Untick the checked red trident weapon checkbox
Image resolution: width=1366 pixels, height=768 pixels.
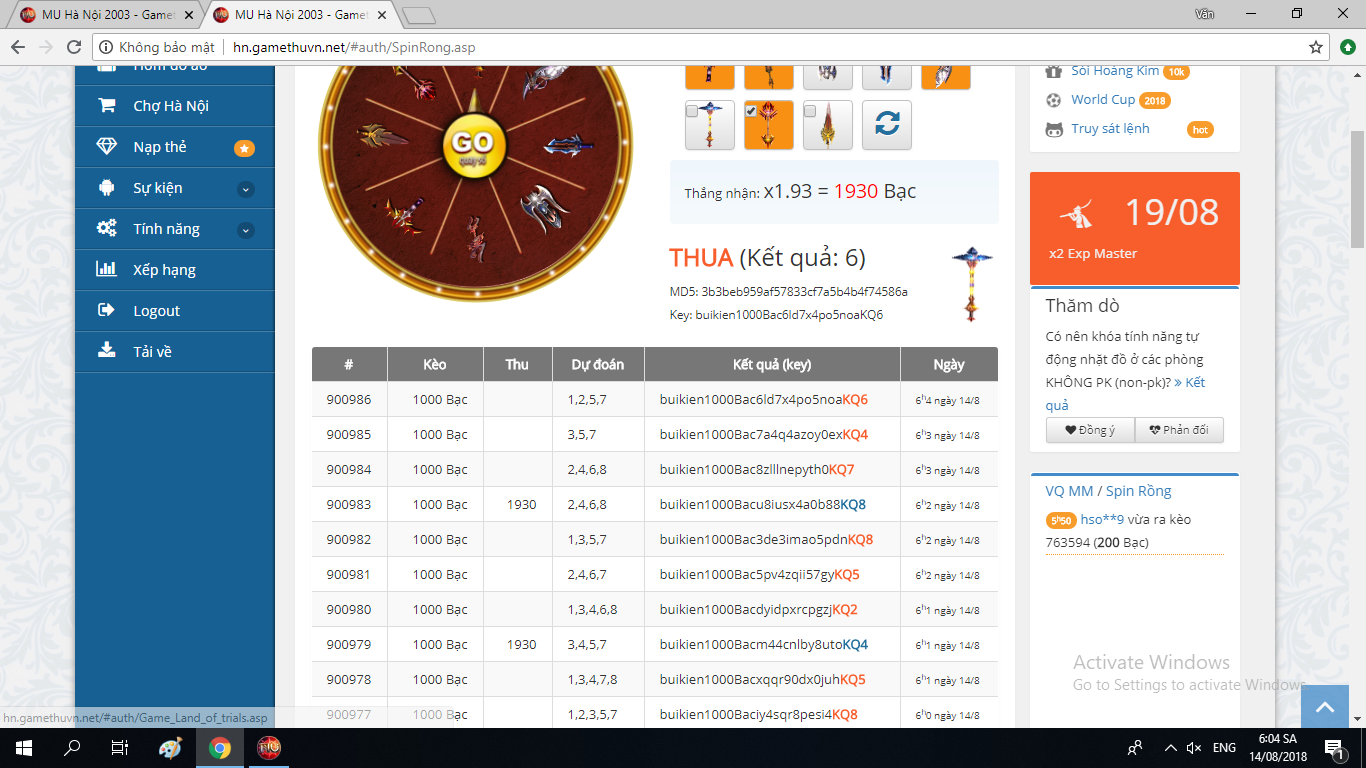[x=752, y=111]
